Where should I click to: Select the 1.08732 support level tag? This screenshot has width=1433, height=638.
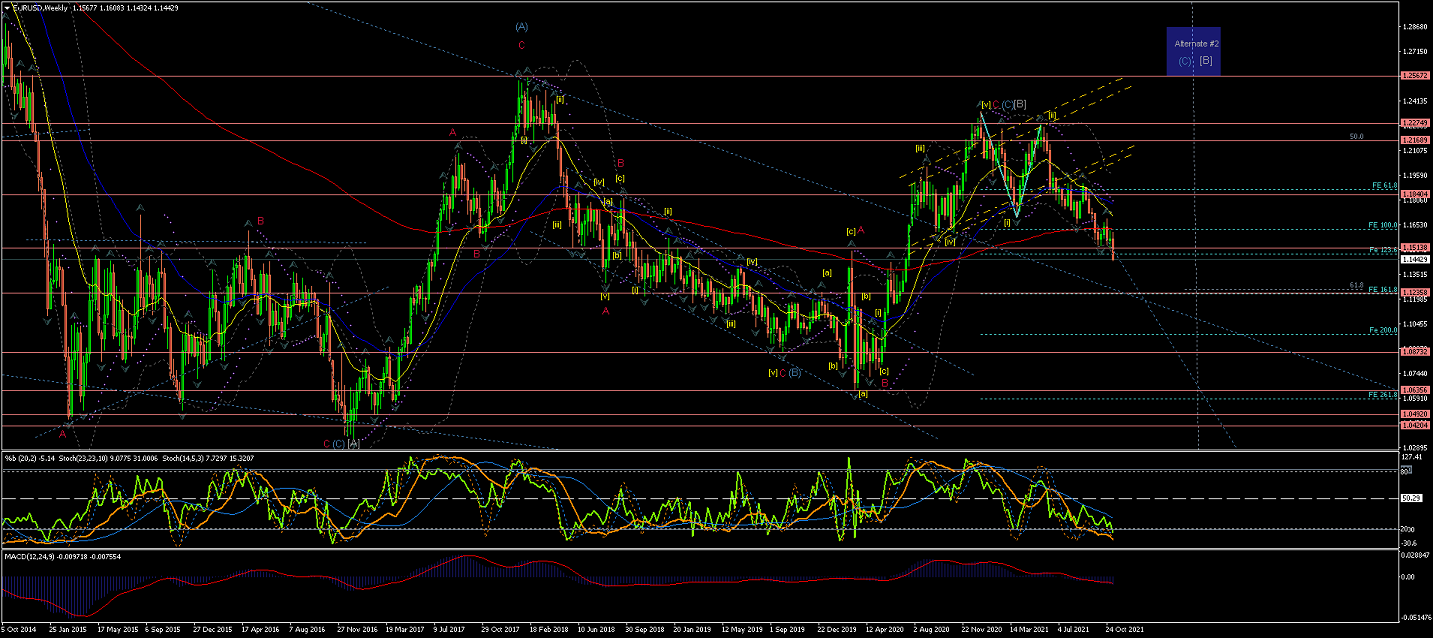pyautogui.click(x=1413, y=352)
